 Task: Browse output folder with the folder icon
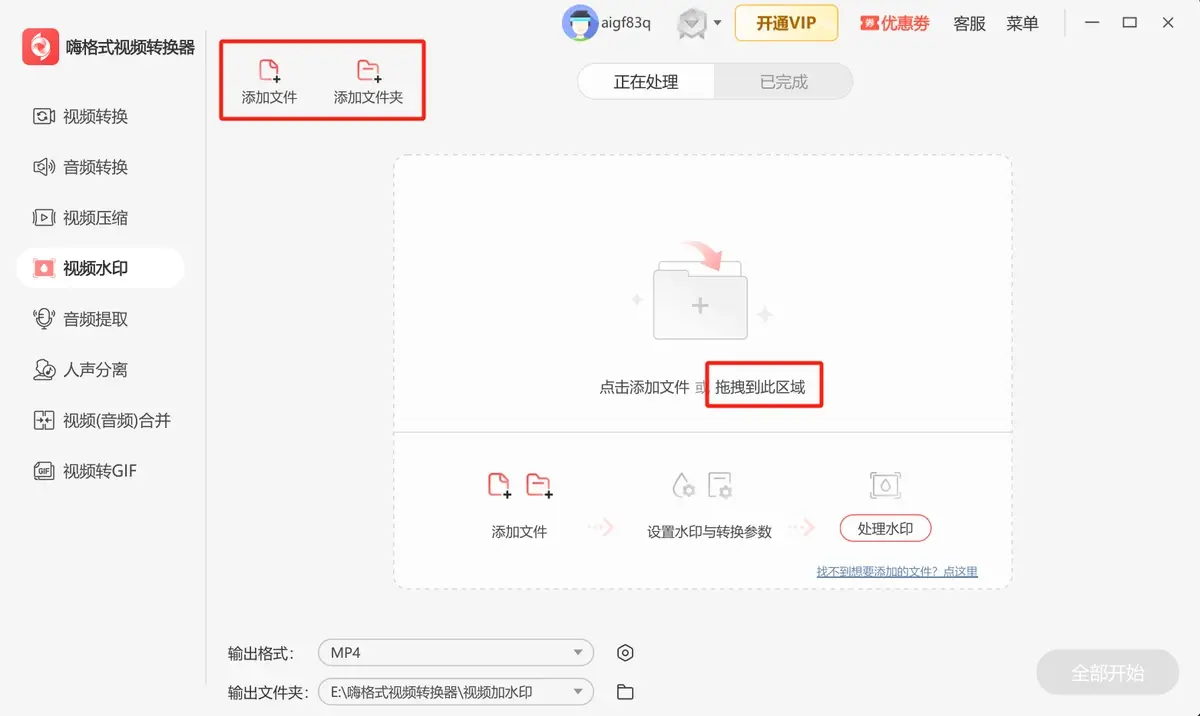tap(625, 691)
